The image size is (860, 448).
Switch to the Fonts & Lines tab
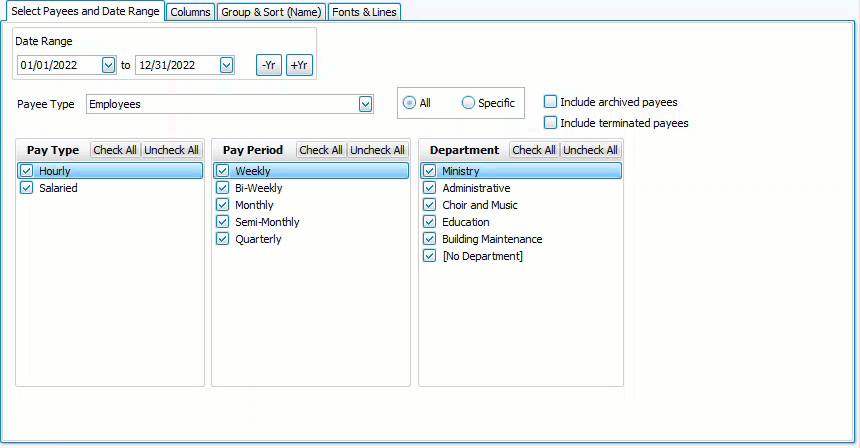(x=365, y=12)
